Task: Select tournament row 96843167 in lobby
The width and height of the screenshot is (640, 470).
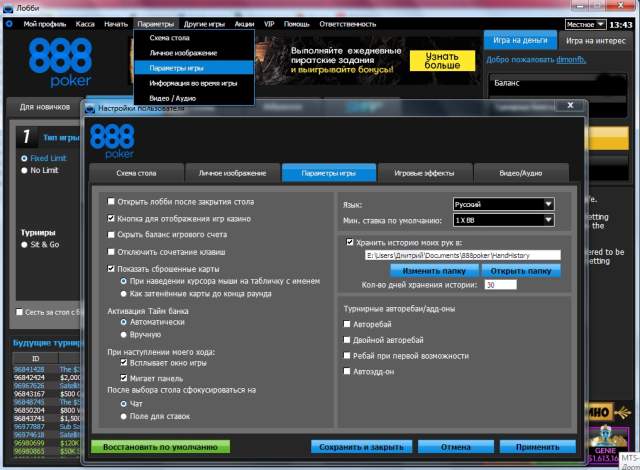Action: [x=47, y=394]
